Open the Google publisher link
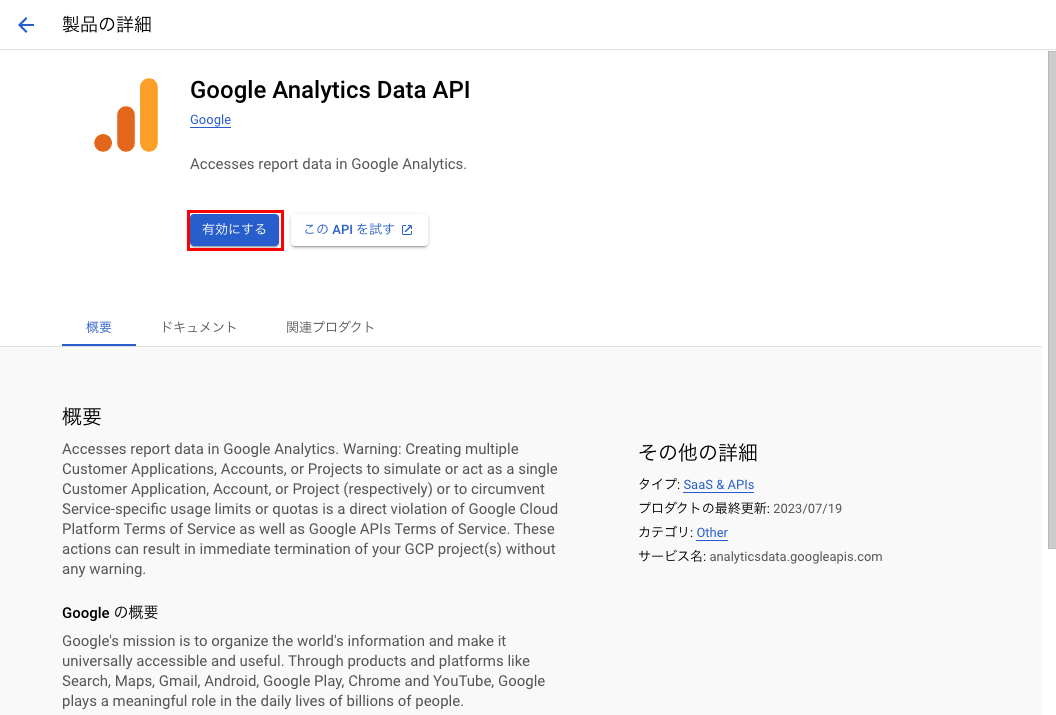 click(x=210, y=120)
